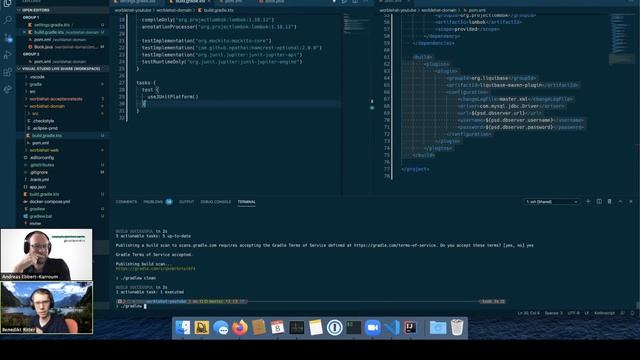Create a new terminal with the plus icon
The width and height of the screenshot is (640, 360).
point(588,202)
